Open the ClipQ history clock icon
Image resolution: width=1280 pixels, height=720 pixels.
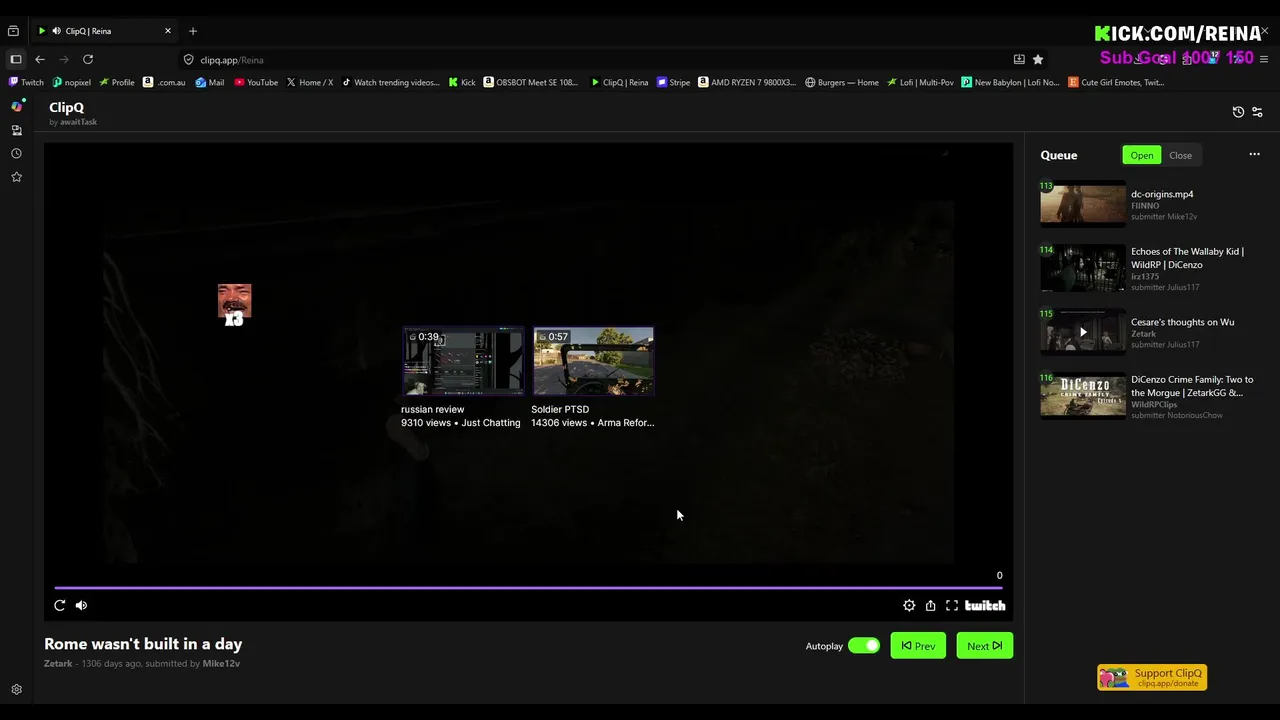pyautogui.click(x=1238, y=112)
